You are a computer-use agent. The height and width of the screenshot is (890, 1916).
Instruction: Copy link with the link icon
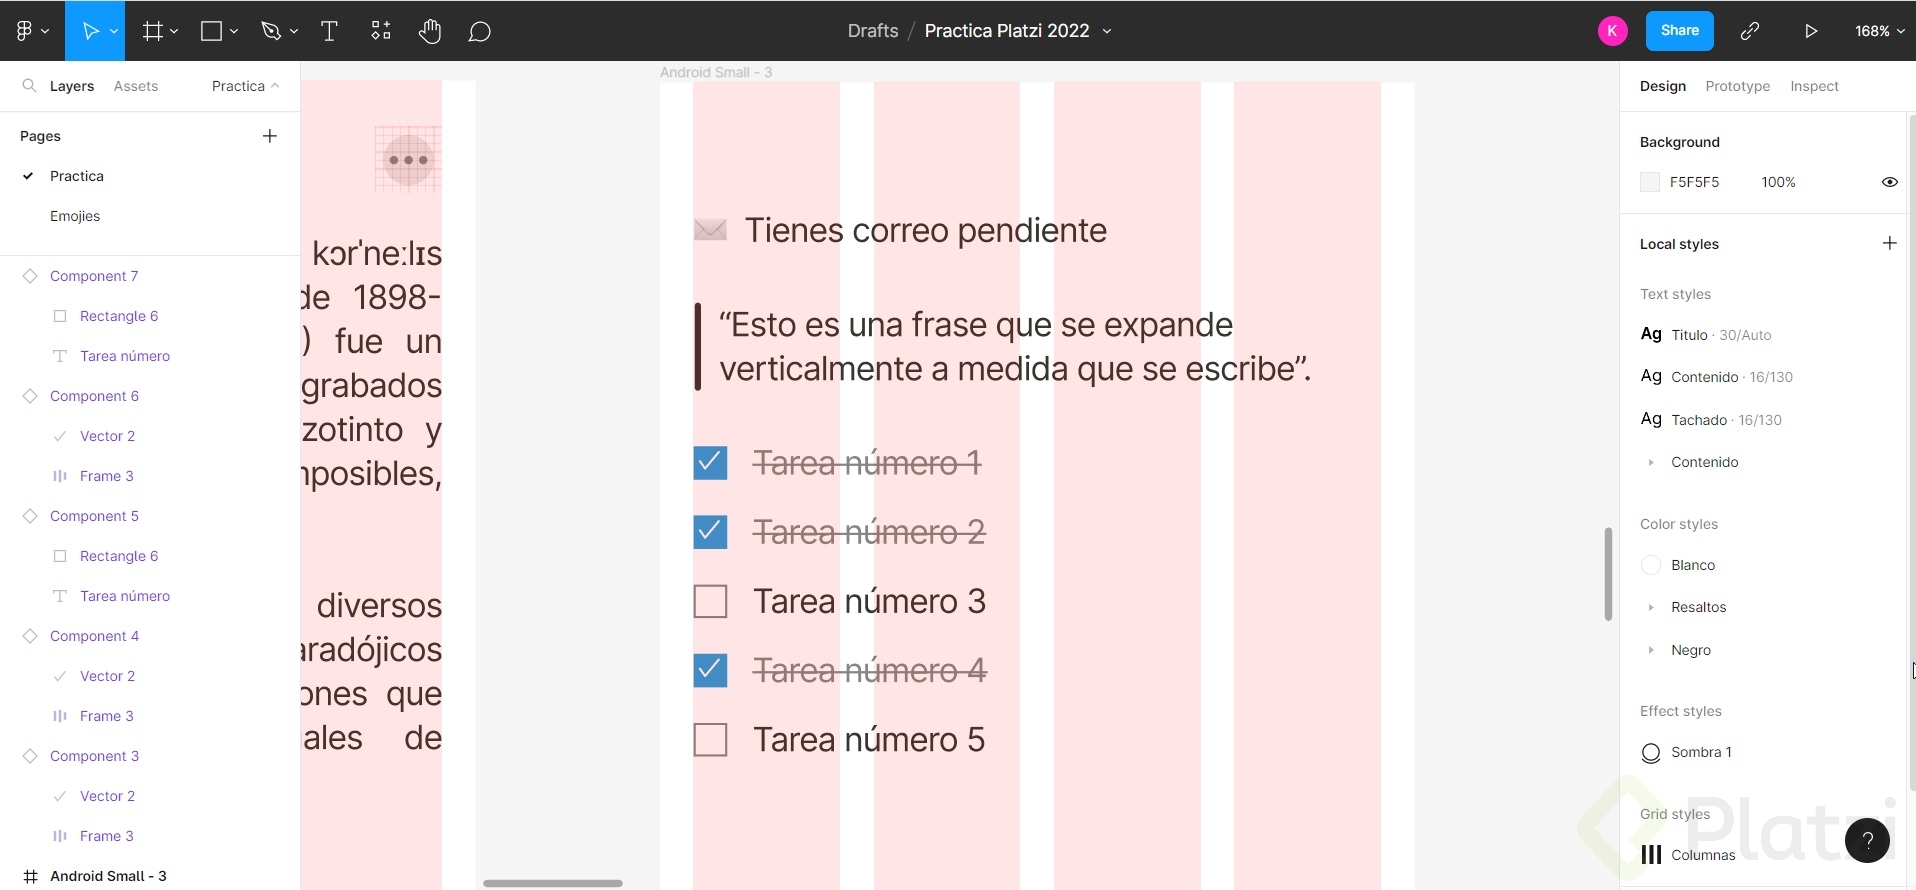tap(1749, 31)
